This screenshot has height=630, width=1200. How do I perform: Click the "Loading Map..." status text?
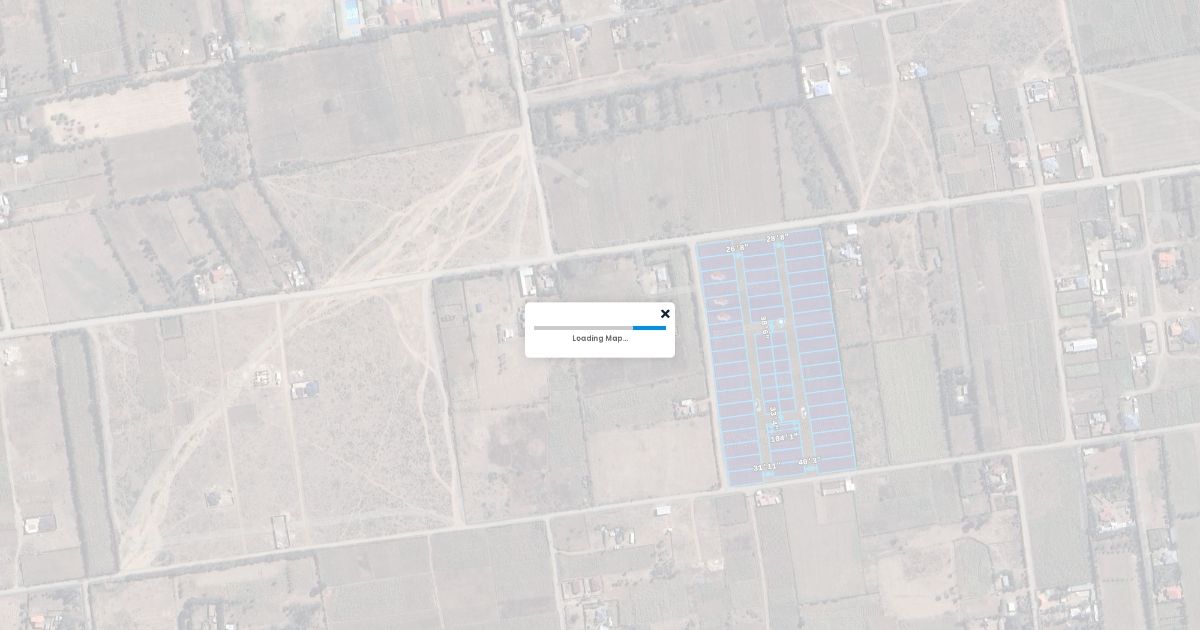click(x=600, y=338)
